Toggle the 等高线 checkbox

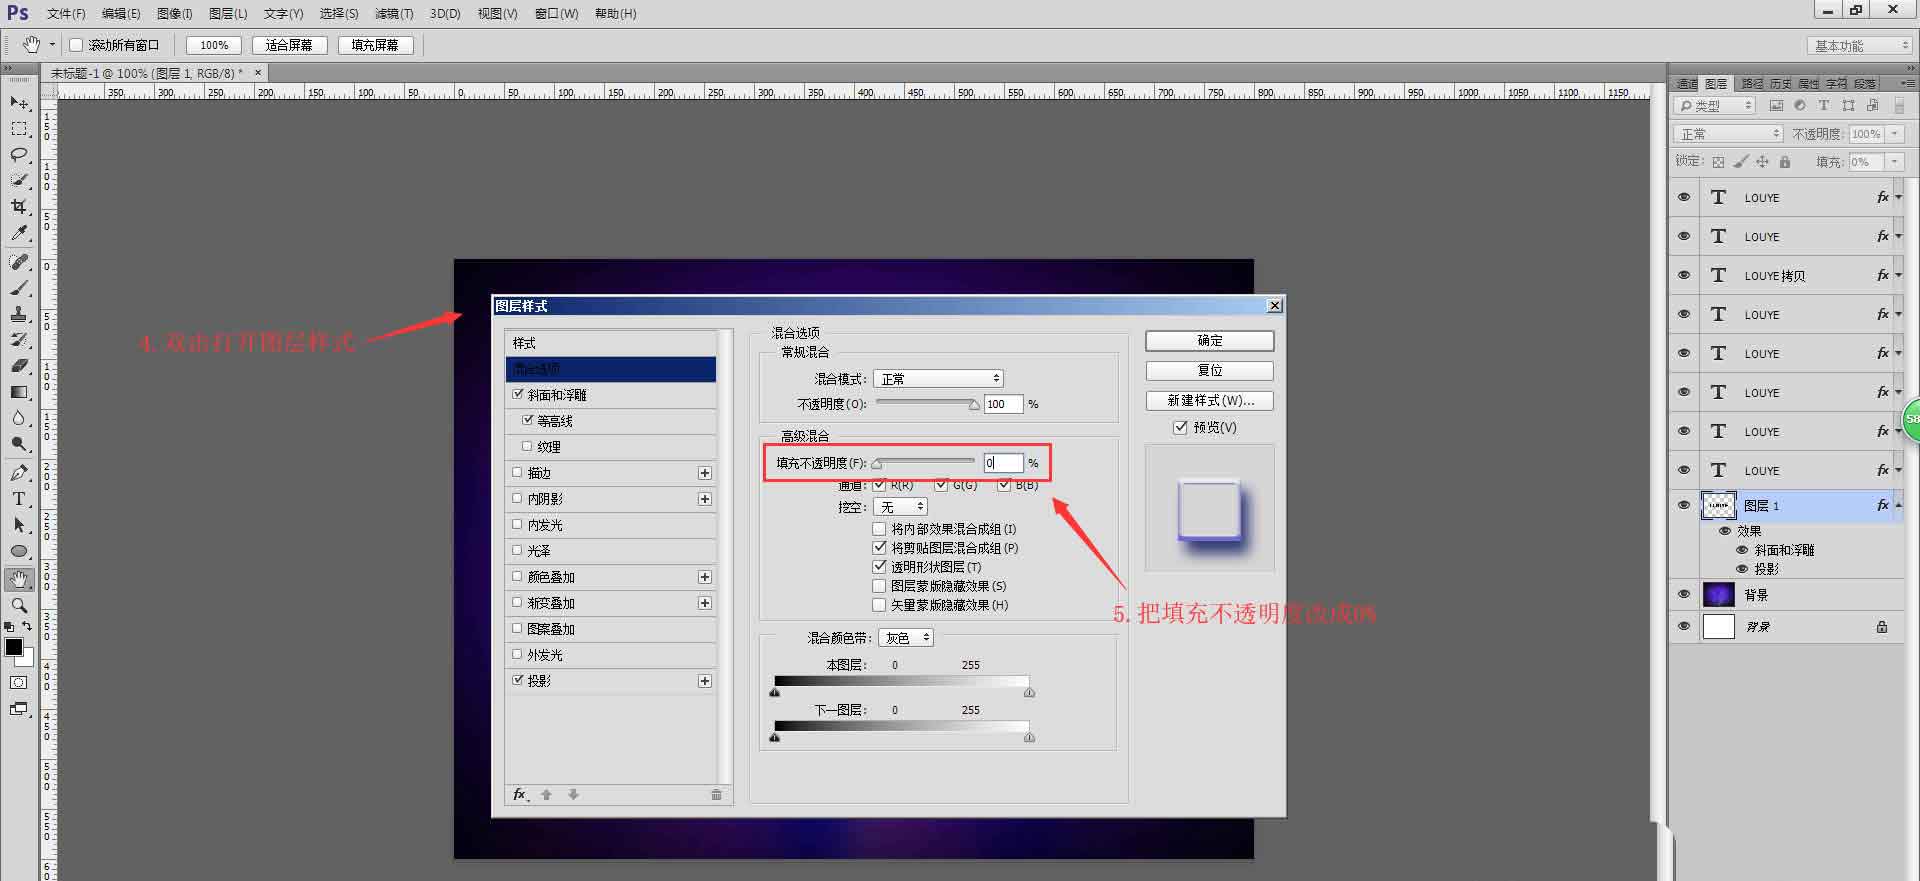(528, 420)
